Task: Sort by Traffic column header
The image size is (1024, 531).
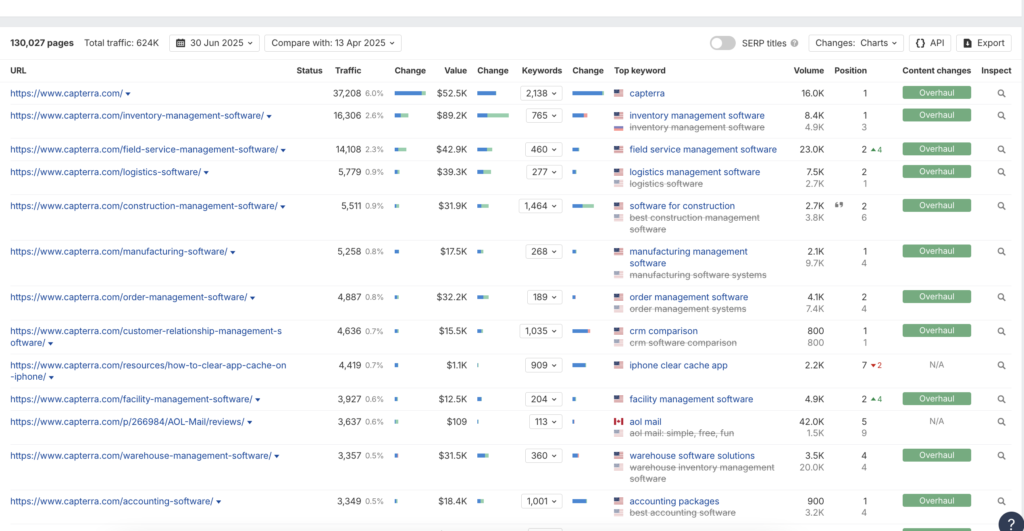Action: (x=348, y=71)
